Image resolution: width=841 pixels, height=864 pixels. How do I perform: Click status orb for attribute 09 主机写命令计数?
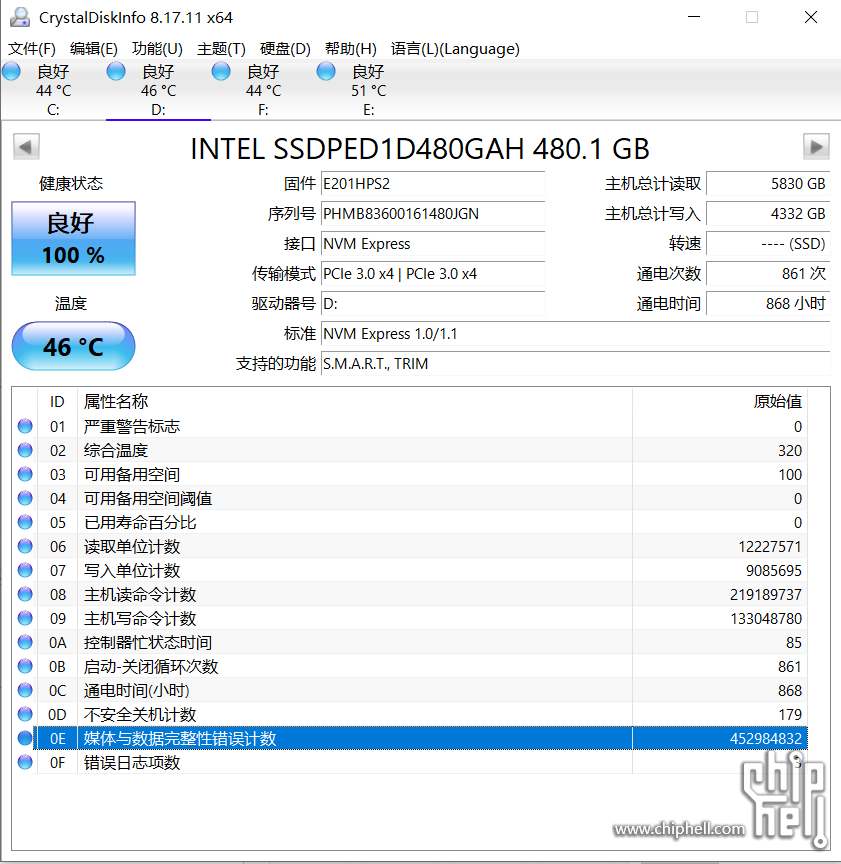(x=25, y=618)
